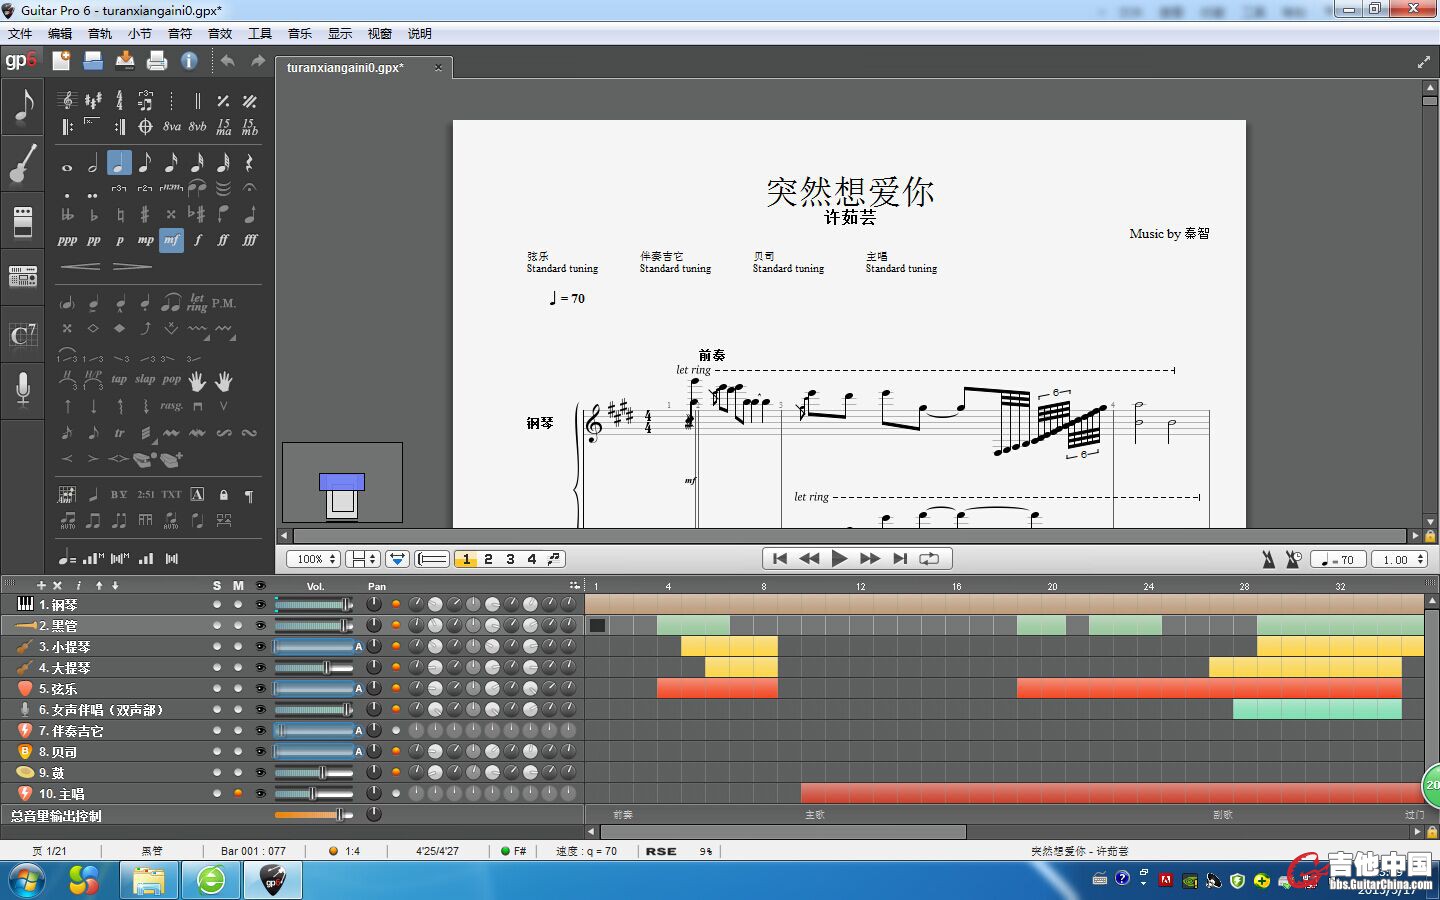Open the 说明 menu
Screen dimensions: 1440x900
pos(420,33)
